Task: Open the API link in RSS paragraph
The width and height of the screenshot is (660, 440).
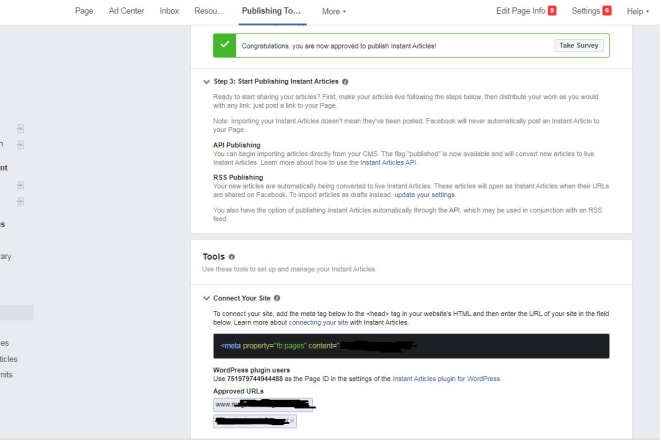Action: point(454,210)
